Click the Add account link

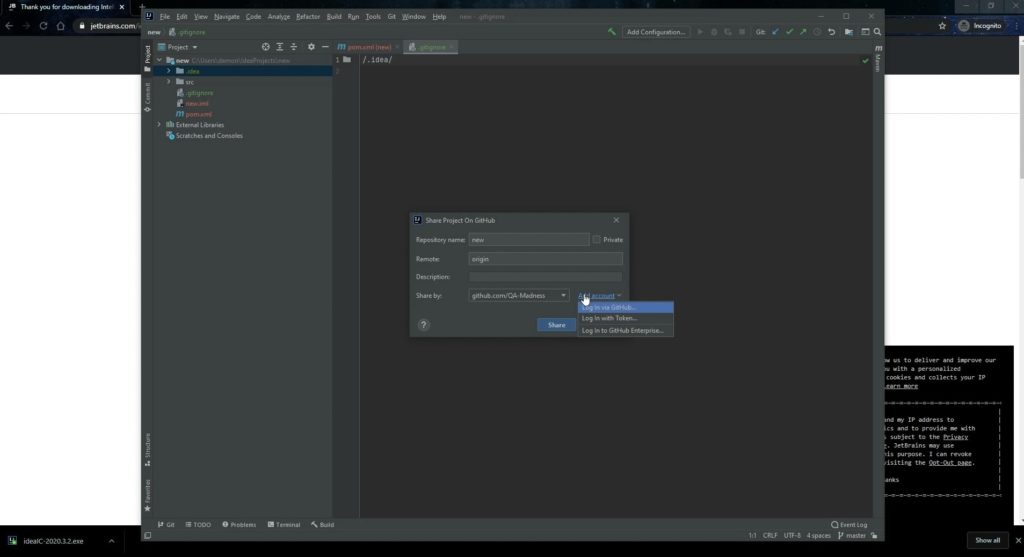pyautogui.click(x=597, y=296)
